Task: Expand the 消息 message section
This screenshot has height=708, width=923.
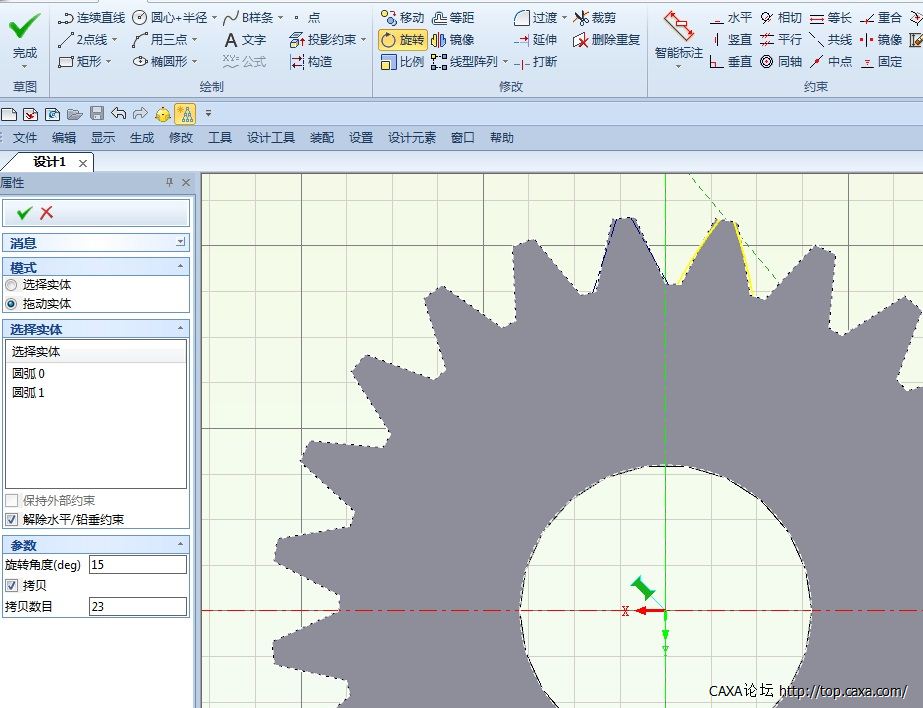Action: (180, 243)
